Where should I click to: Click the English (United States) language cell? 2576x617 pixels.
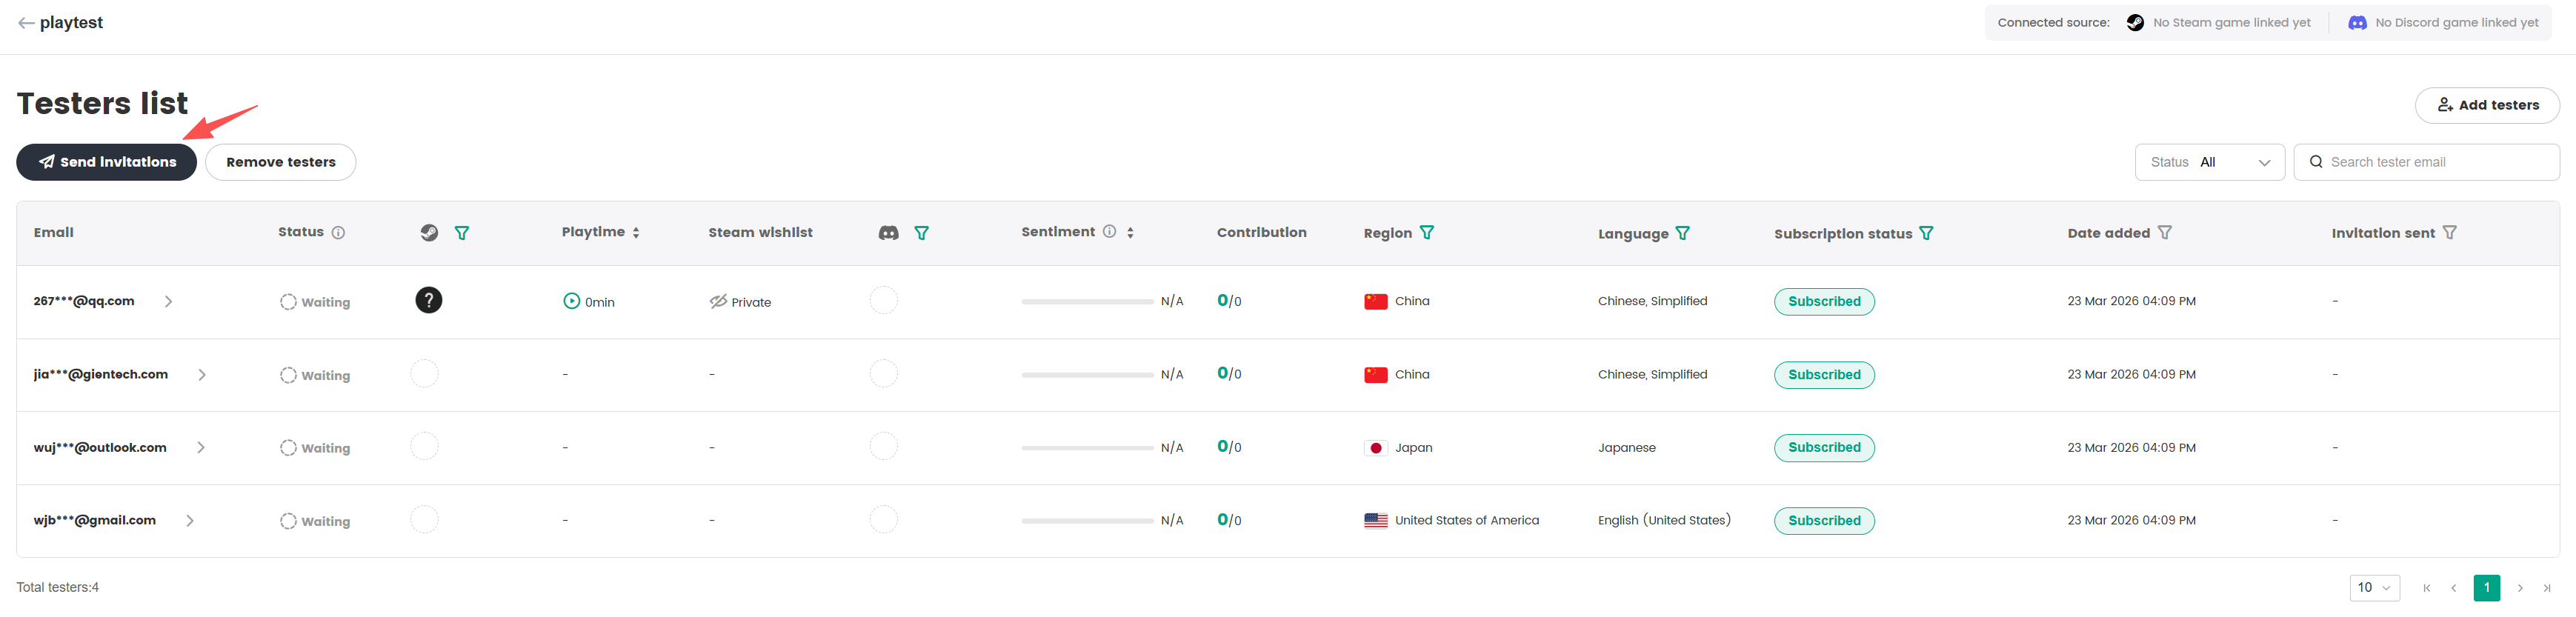tap(1664, 521)
